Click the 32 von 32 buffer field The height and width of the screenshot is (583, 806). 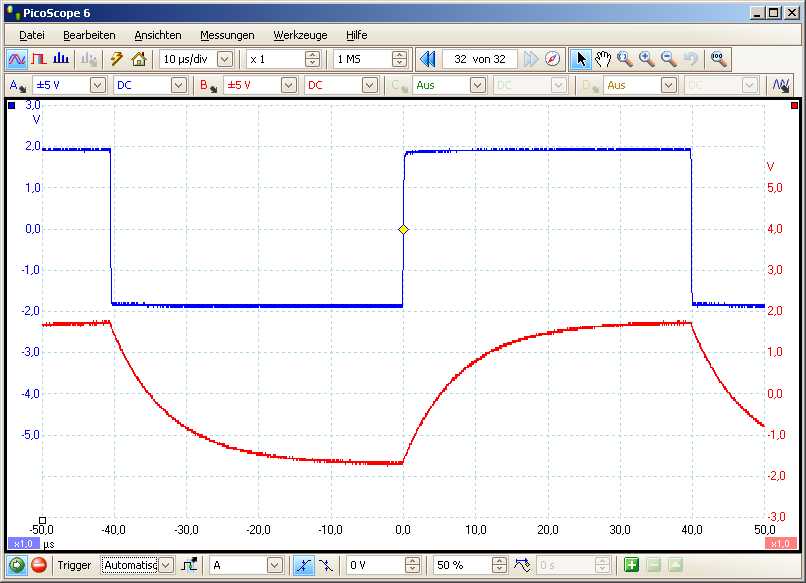pos(480,59)
